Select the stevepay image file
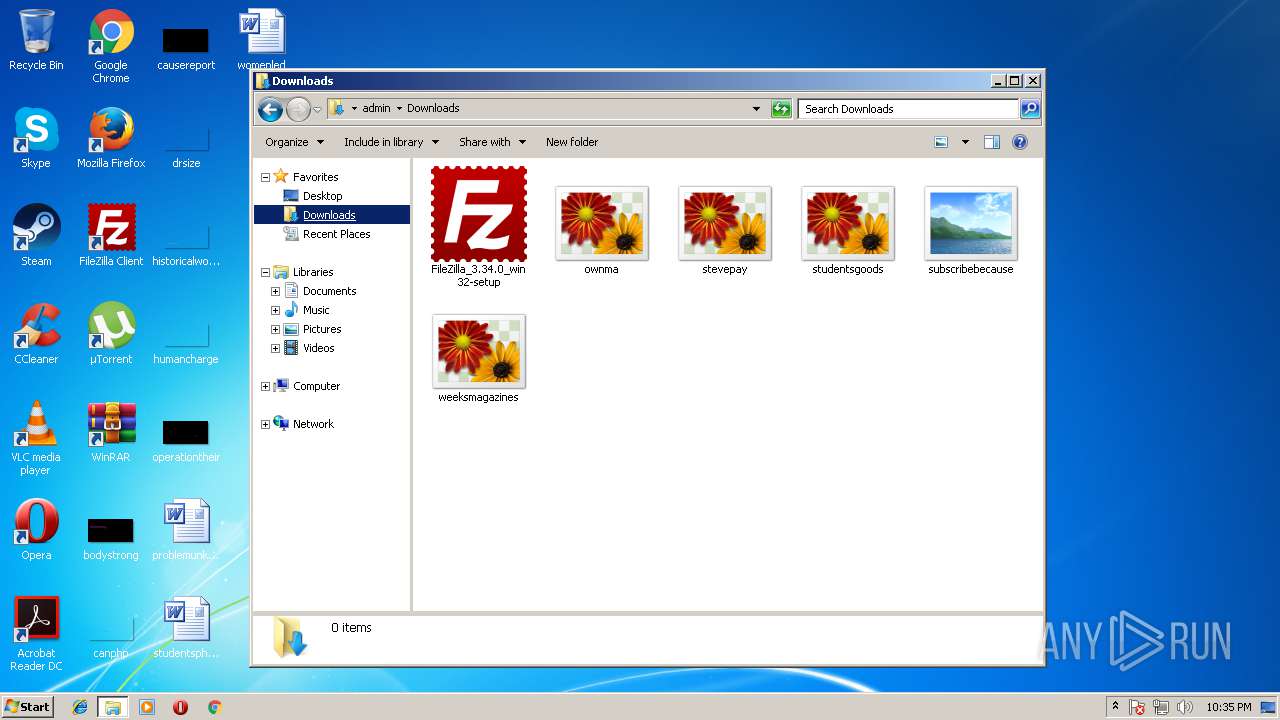Viewport: 1280px width, 720px height. [724, 230]
